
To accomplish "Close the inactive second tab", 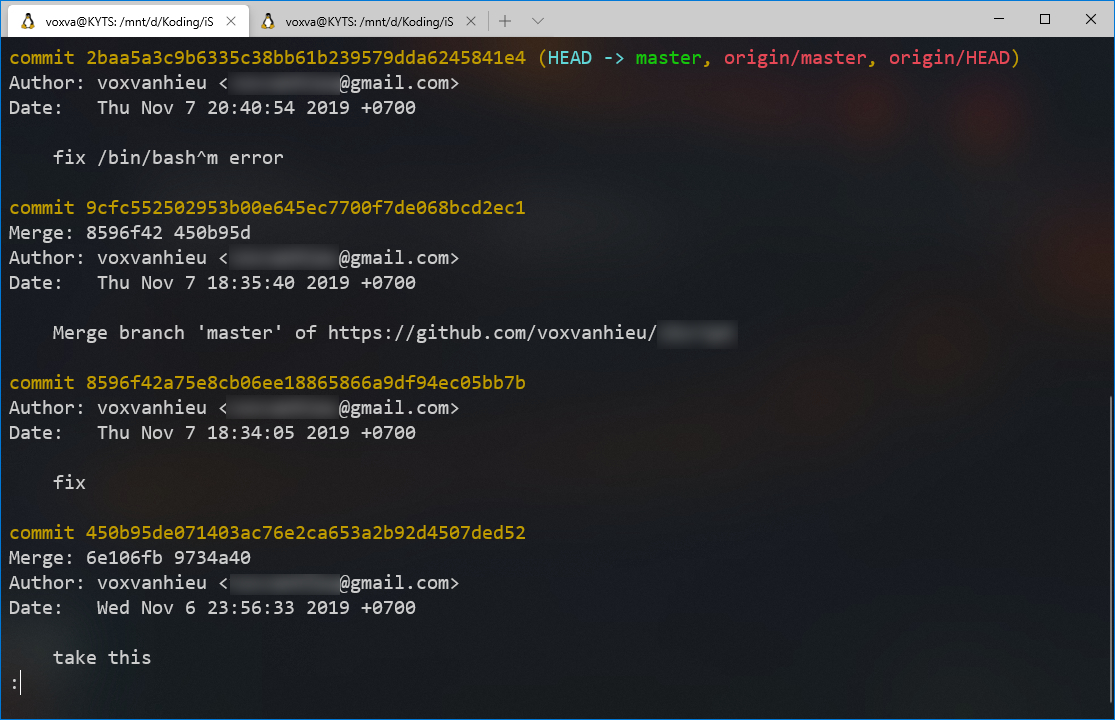I will point(471,19).
